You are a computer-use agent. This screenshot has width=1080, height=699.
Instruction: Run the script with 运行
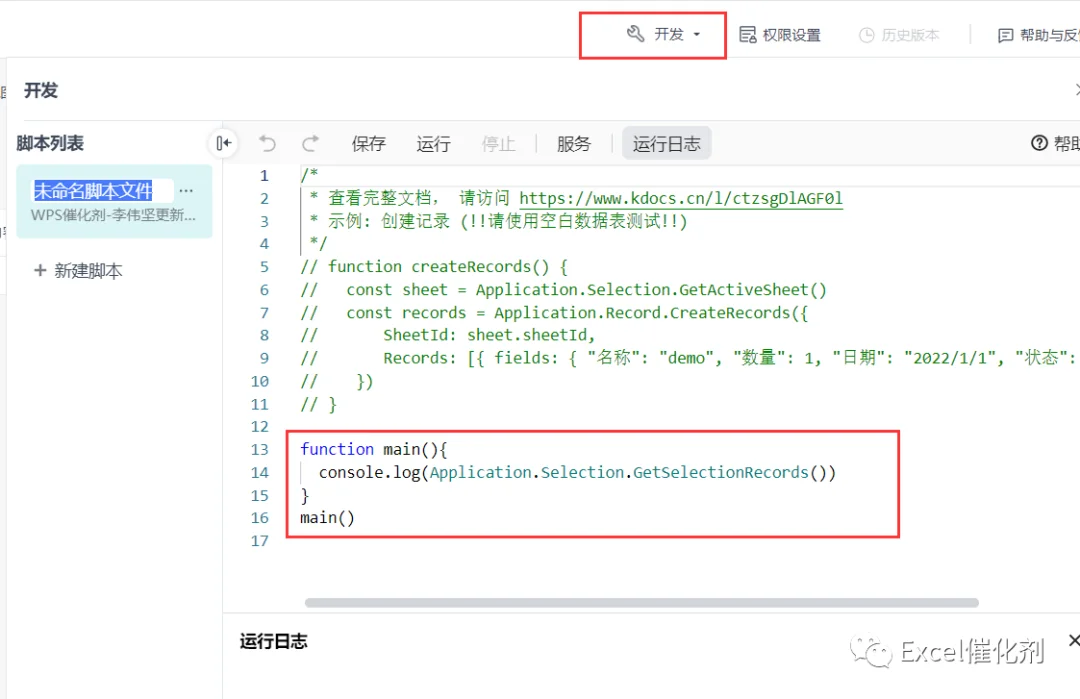point(433,143)
